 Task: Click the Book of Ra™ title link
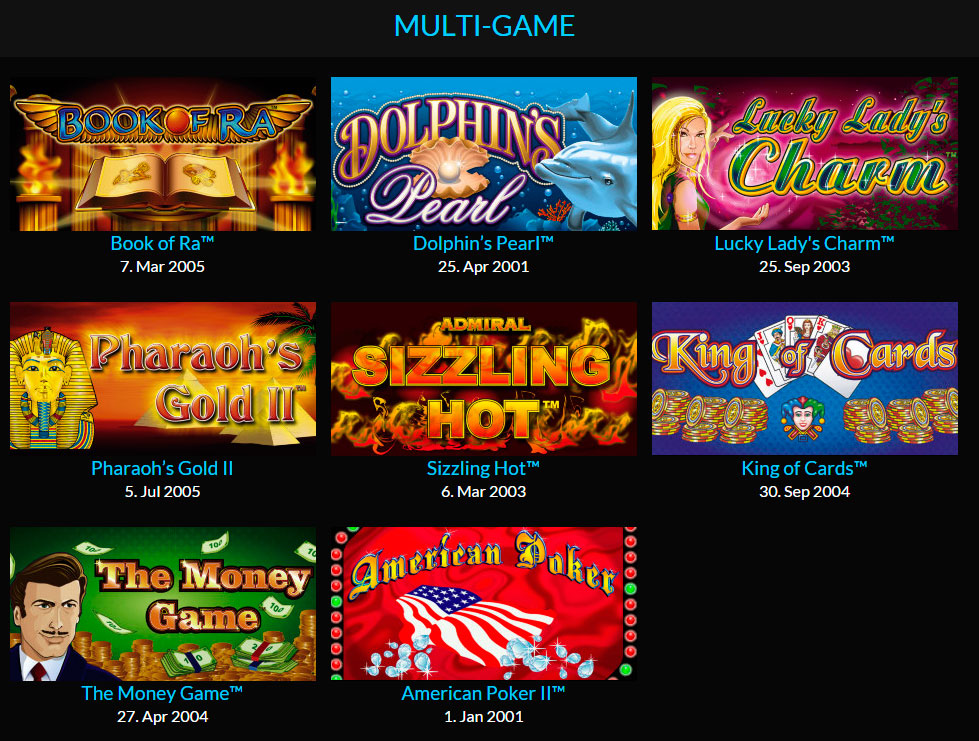click(x=162, y=243)
